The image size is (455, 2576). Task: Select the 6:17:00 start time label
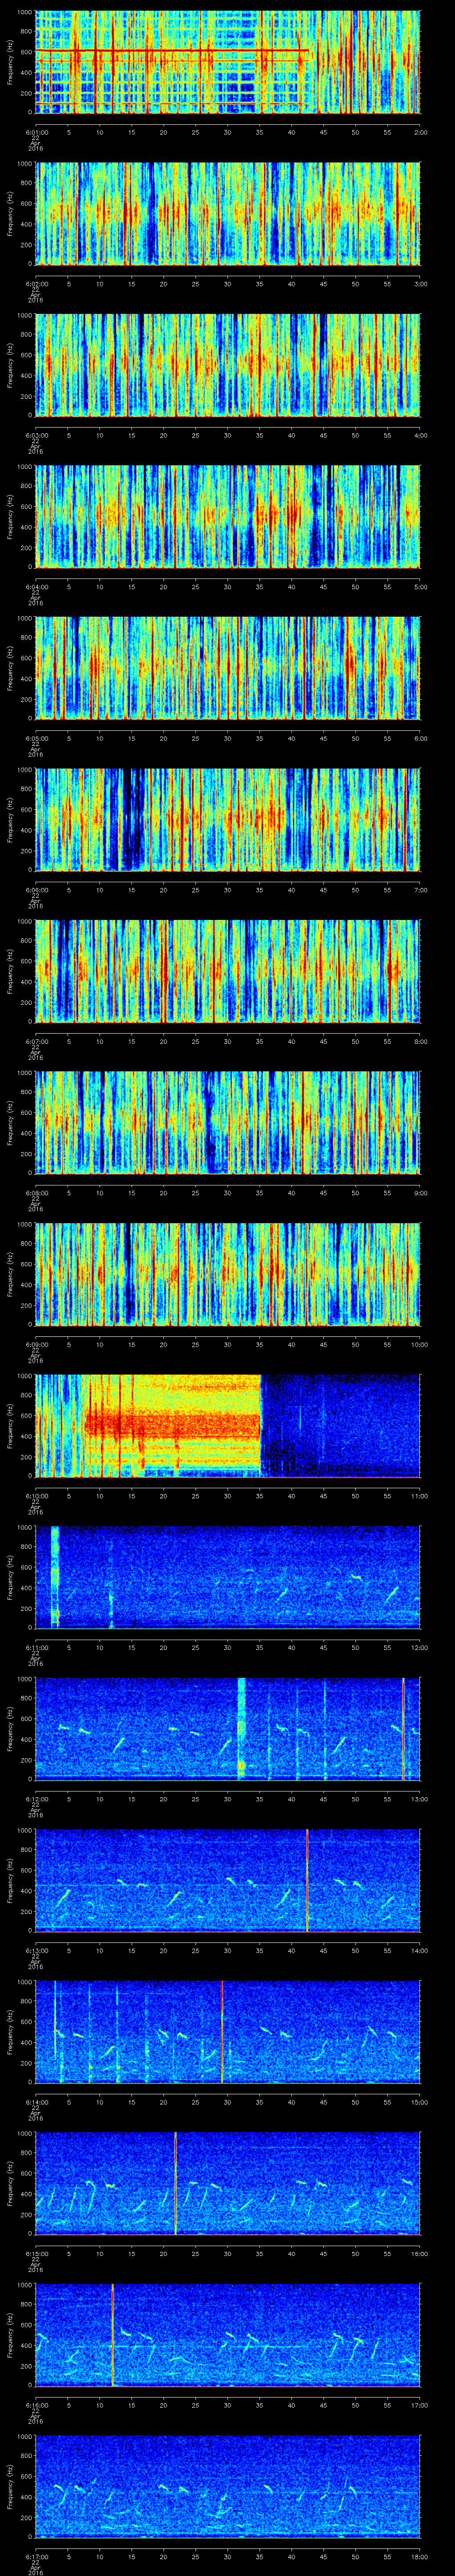(x=36, y=2557)
